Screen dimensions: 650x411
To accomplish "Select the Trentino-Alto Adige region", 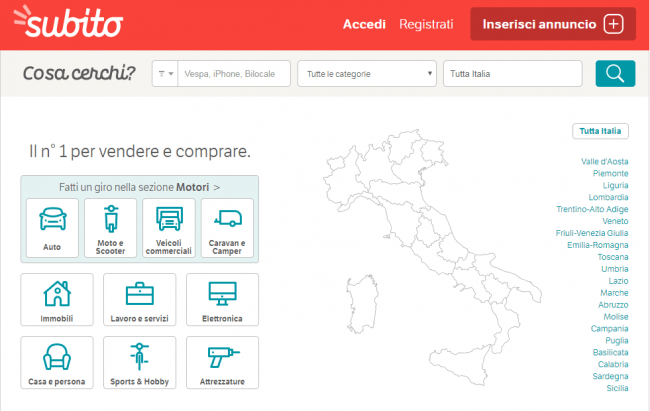I will (592, 209).
